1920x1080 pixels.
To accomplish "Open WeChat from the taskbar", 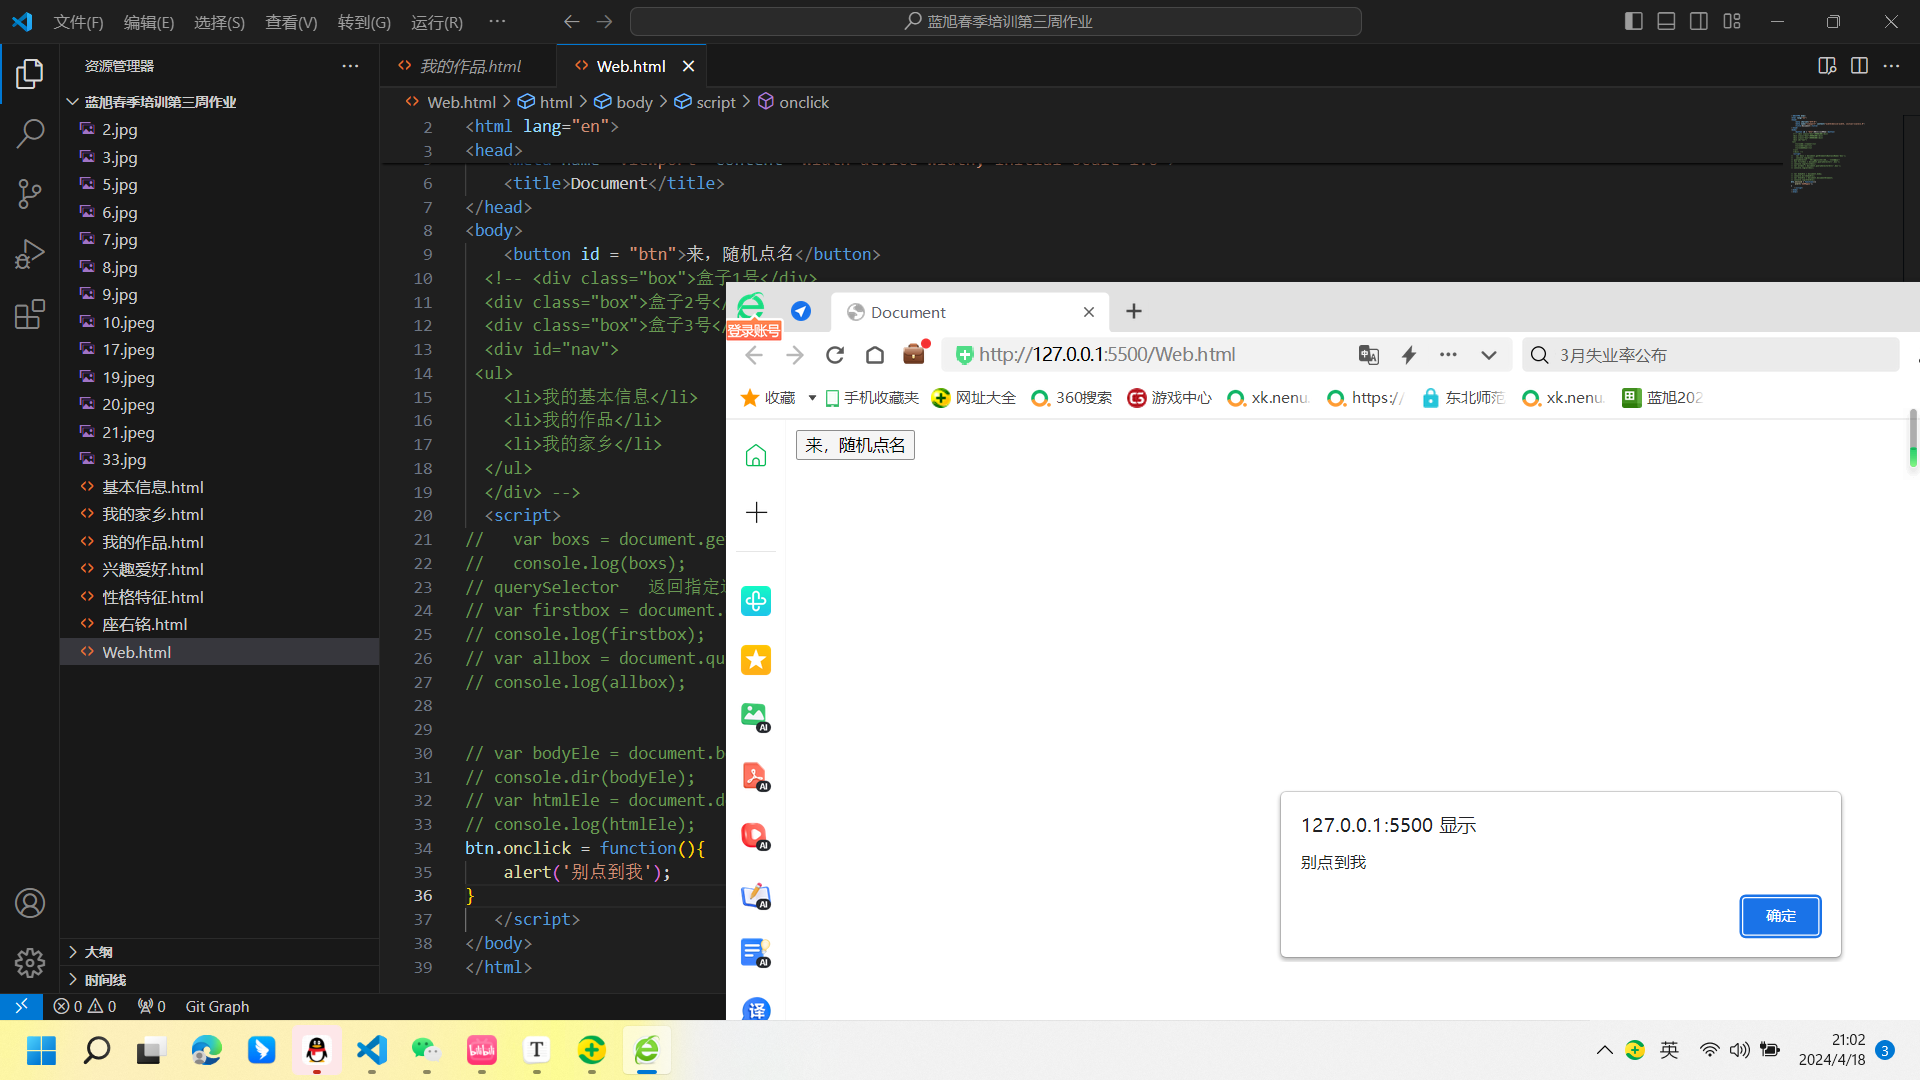I will (x=427, y=1050).
